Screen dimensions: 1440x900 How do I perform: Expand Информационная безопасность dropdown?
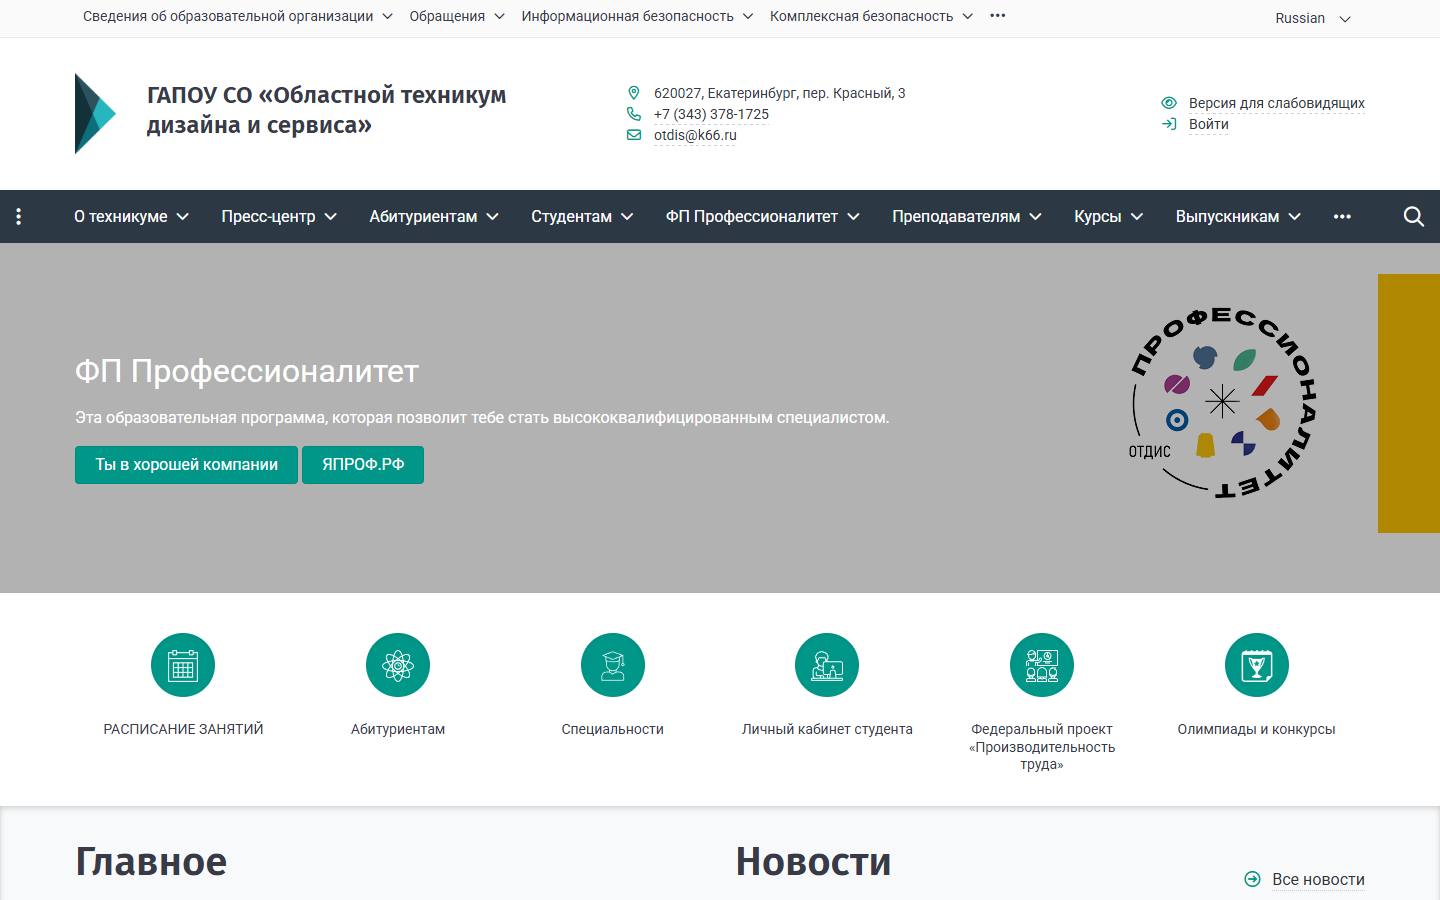click(x=637, y=16)
